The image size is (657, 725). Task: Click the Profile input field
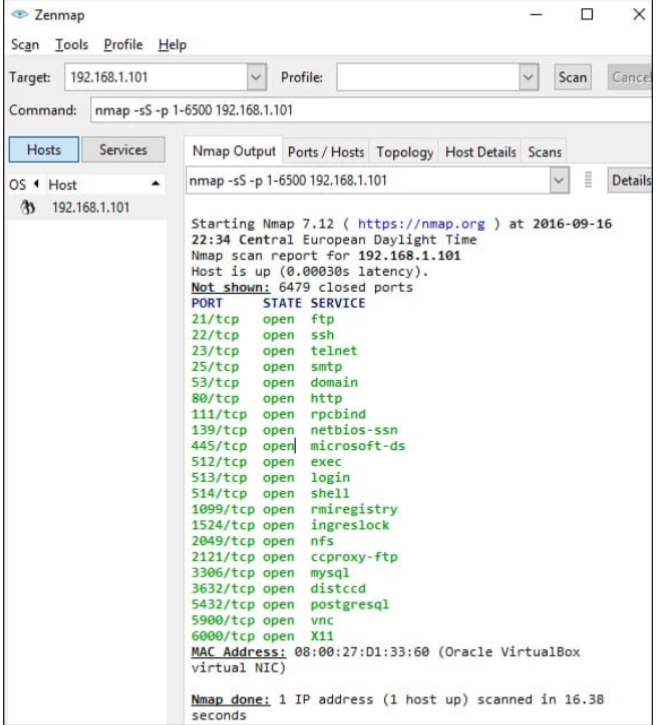[x=428, y=77]
